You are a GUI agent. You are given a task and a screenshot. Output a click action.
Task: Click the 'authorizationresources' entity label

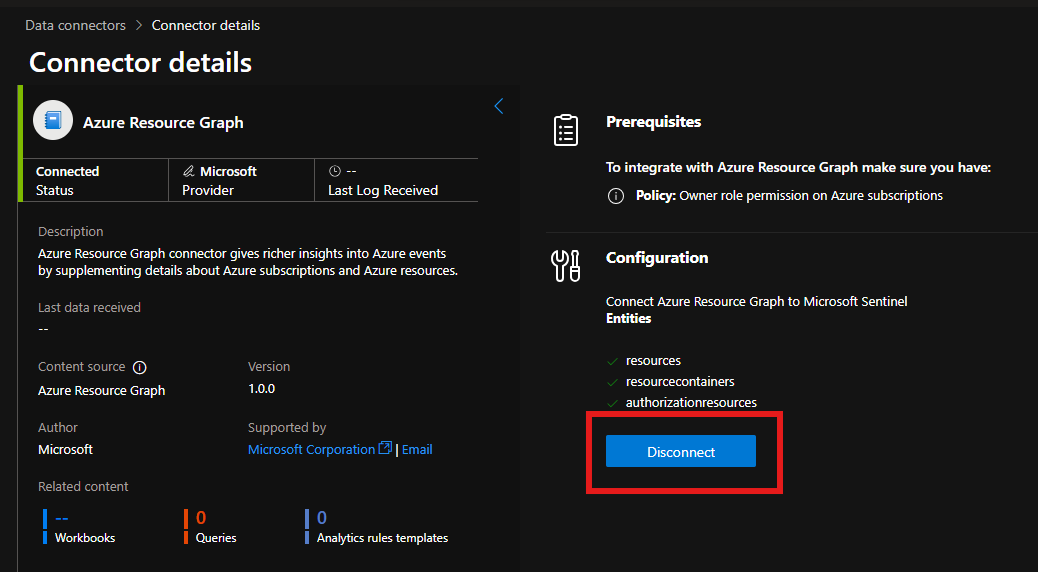[691, 403]
